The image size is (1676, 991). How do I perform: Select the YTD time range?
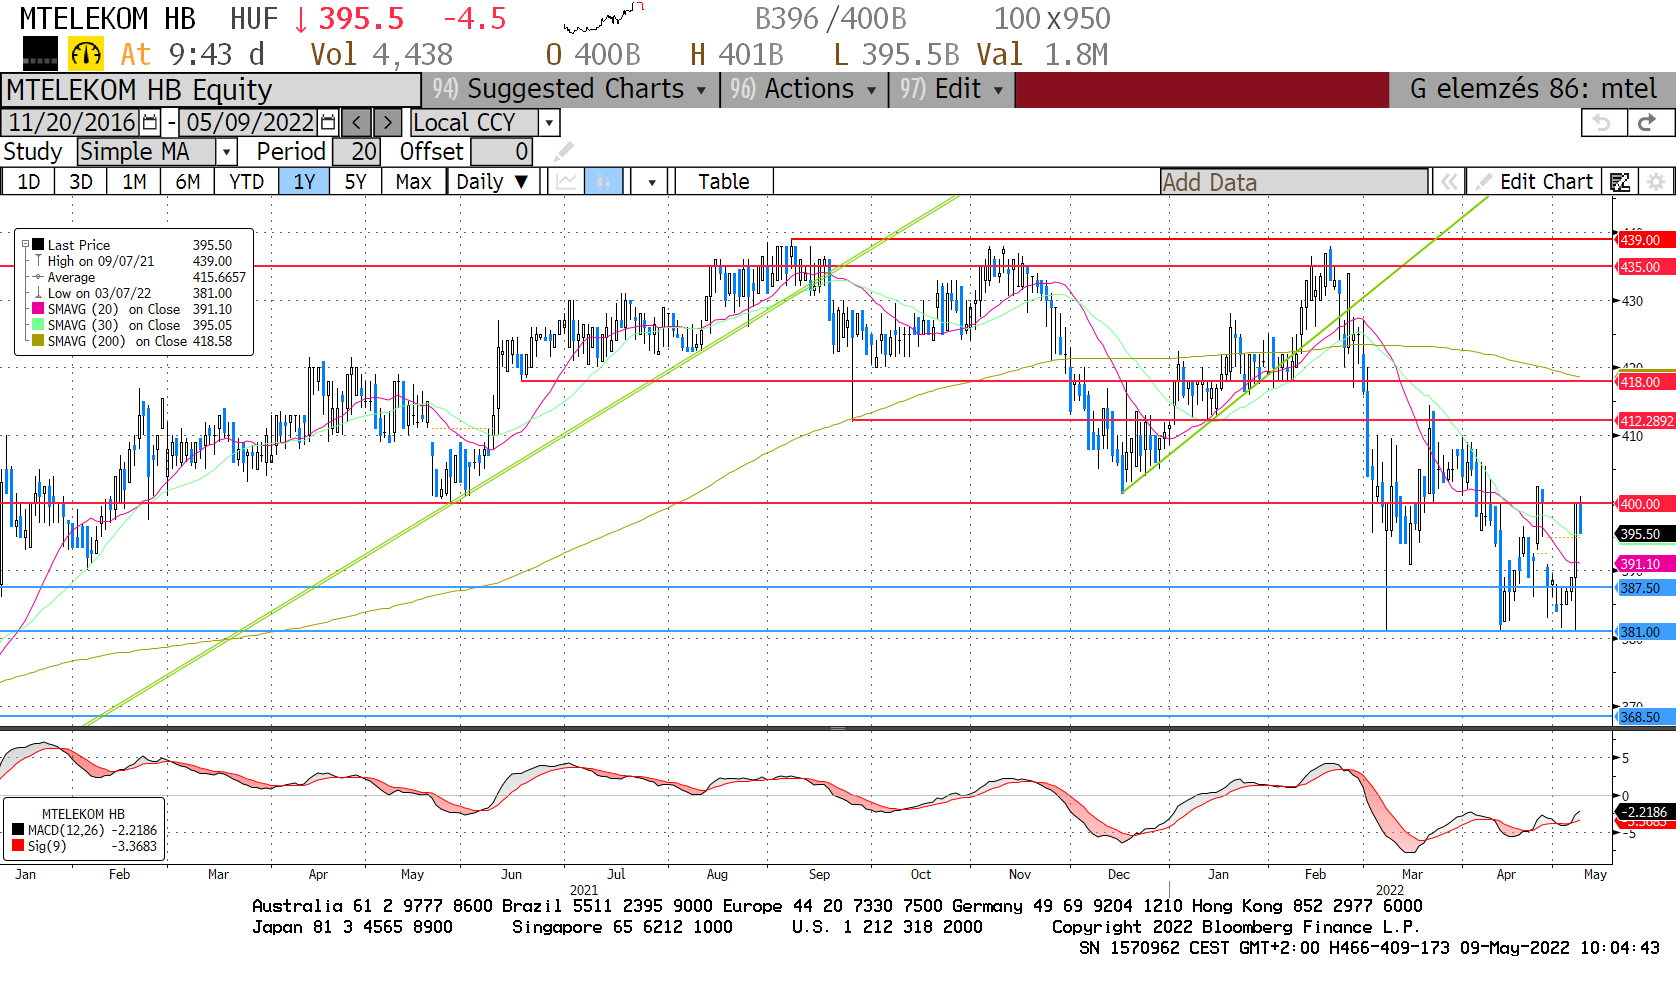click(246, 182)
